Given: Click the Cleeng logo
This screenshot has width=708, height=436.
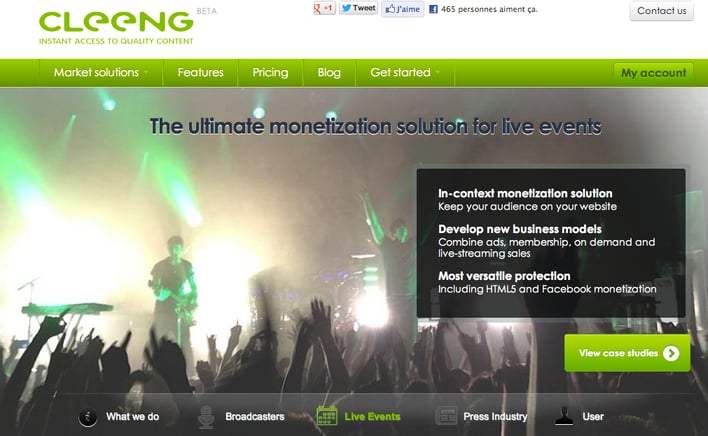Looking at the screenshot, I should [x=116, y=28].
